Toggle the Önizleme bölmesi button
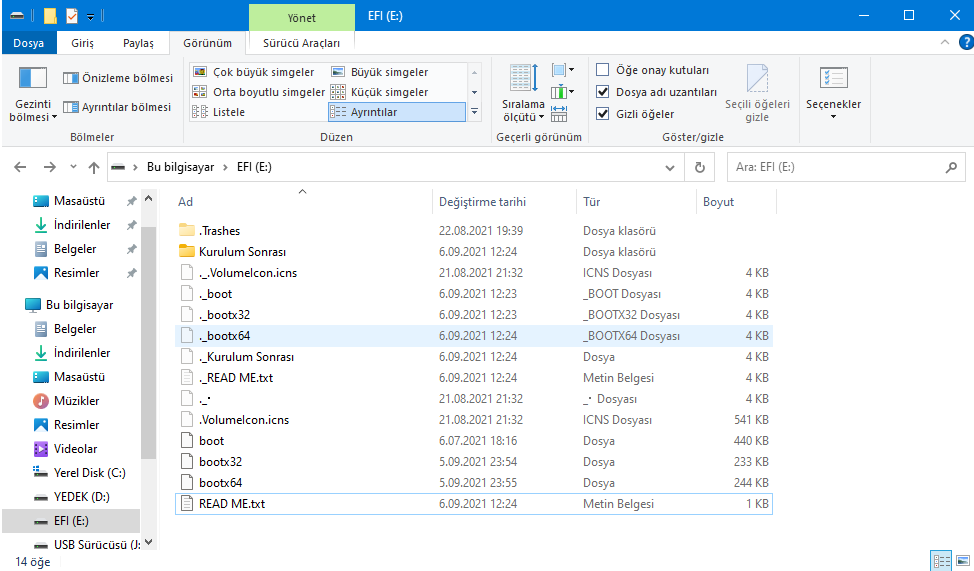This screenshot has width=974, height=571. coord(117,78)
